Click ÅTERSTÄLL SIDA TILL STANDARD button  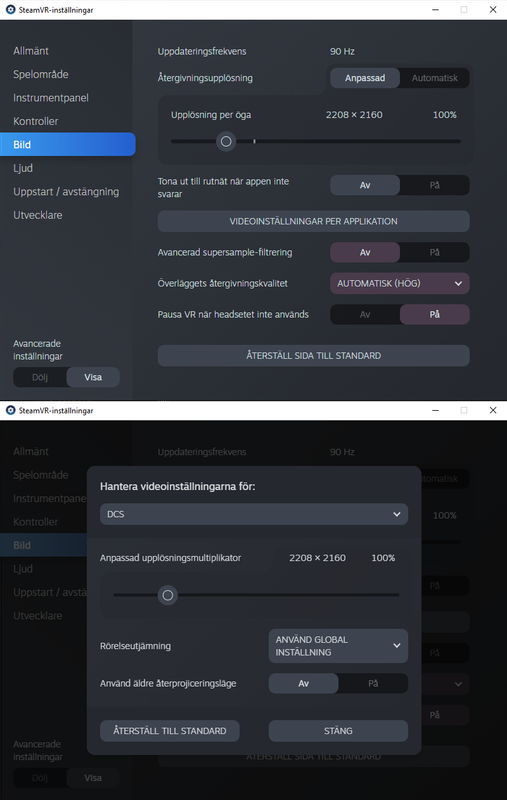(x=313, y=356)
